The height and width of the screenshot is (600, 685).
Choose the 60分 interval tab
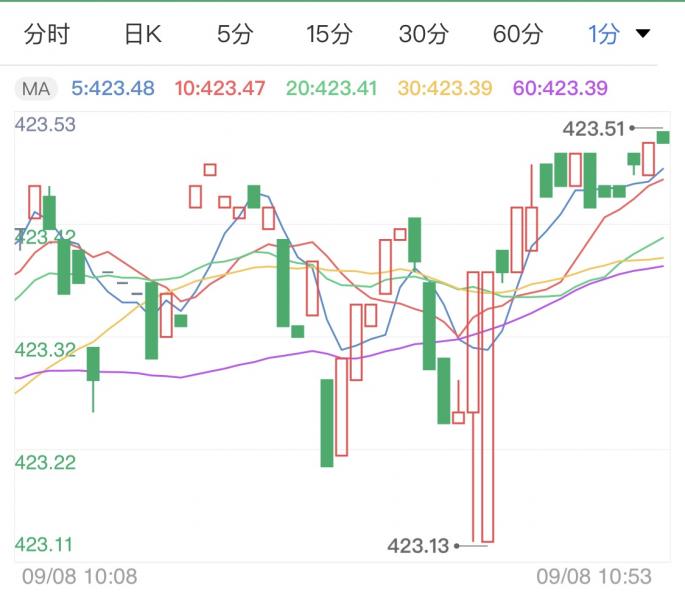(x=517, y=35)
